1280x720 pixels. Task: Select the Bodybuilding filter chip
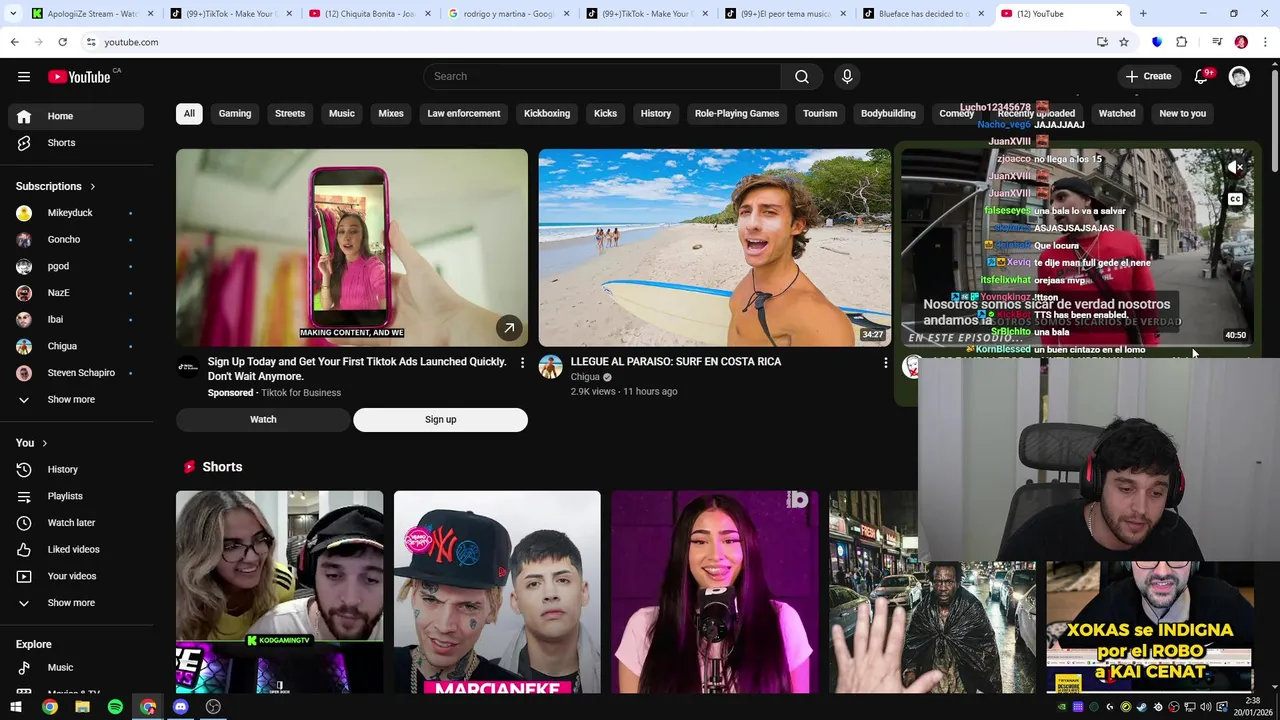(x=888, y=114)
